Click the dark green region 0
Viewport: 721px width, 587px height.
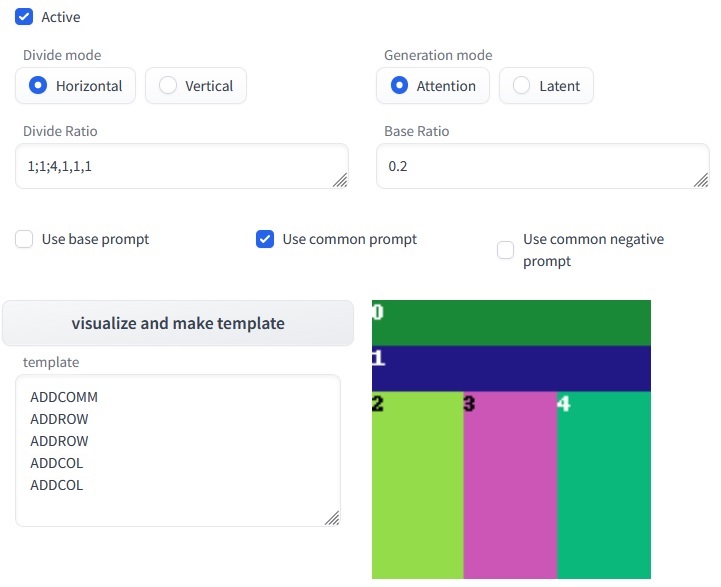click(x=511, y=323)
